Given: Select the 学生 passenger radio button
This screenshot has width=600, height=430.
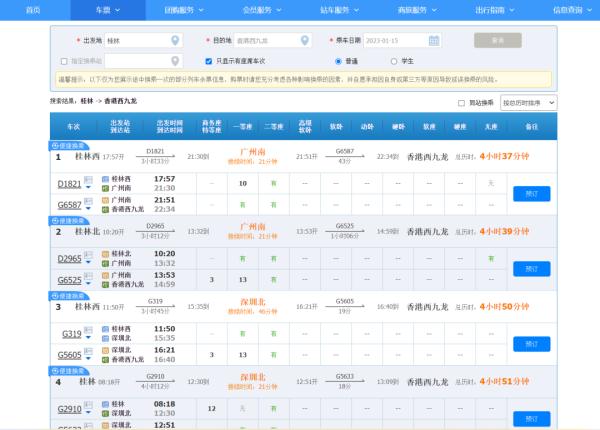Looking at the screenshot, I should pyautogui.click(x=394, y=61).
